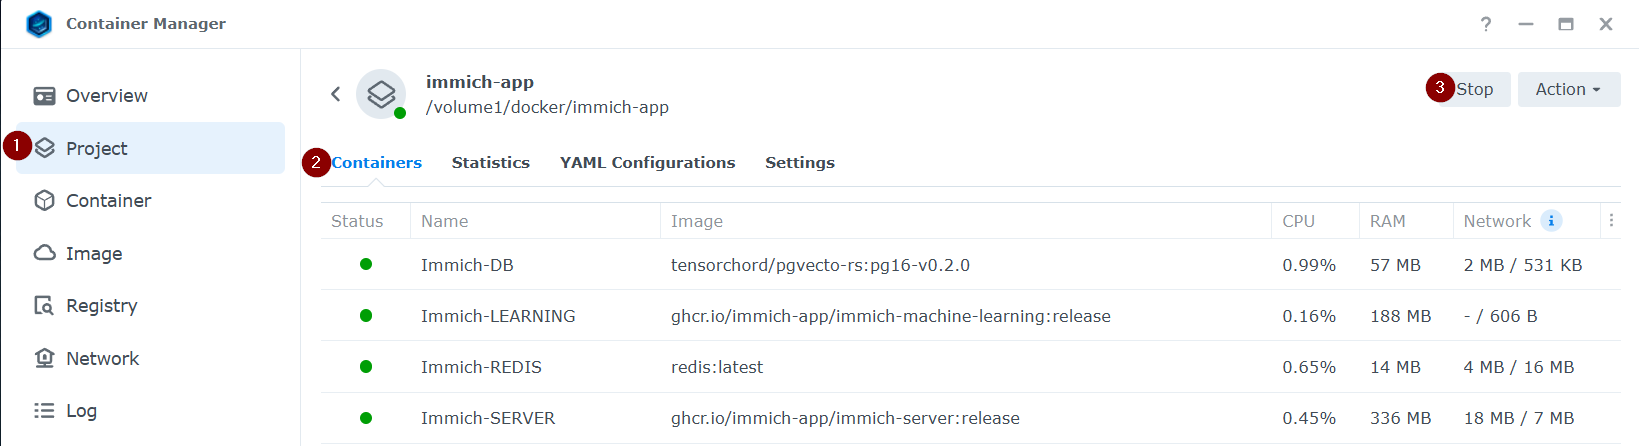Image resolution: width=1639 pixels, height=446 pixels.
Task: Click the 0.65% CPU value
Action: click(x=1309, y=367)
